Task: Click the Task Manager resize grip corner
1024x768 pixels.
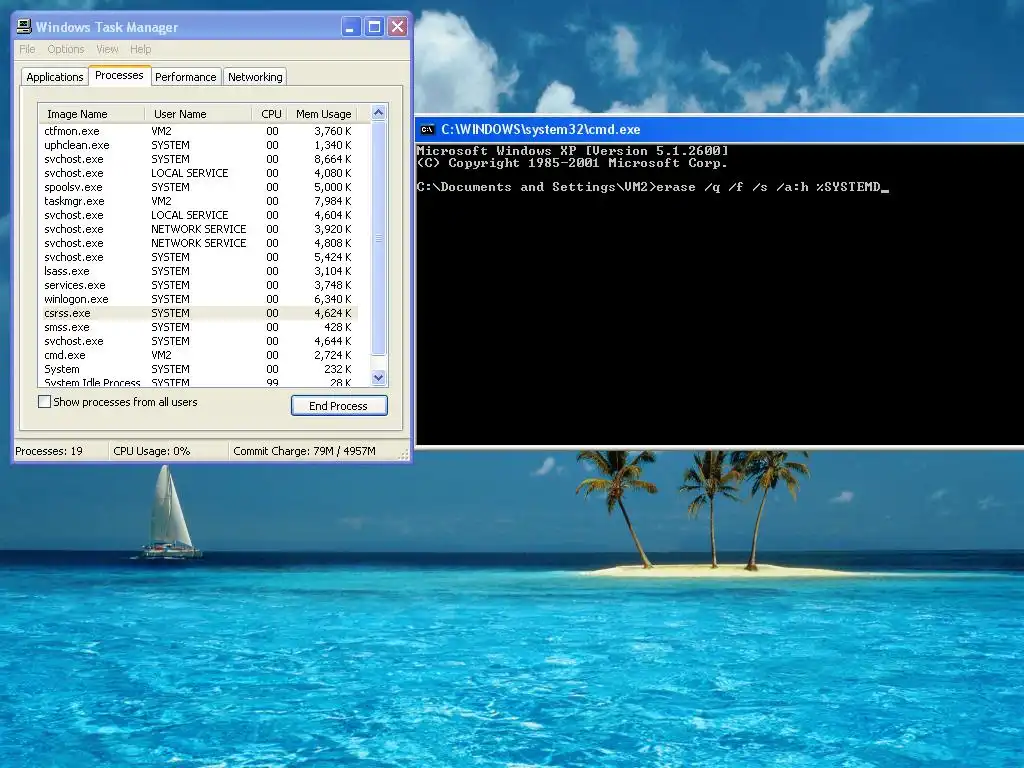Action: click(x=404, y=455)
